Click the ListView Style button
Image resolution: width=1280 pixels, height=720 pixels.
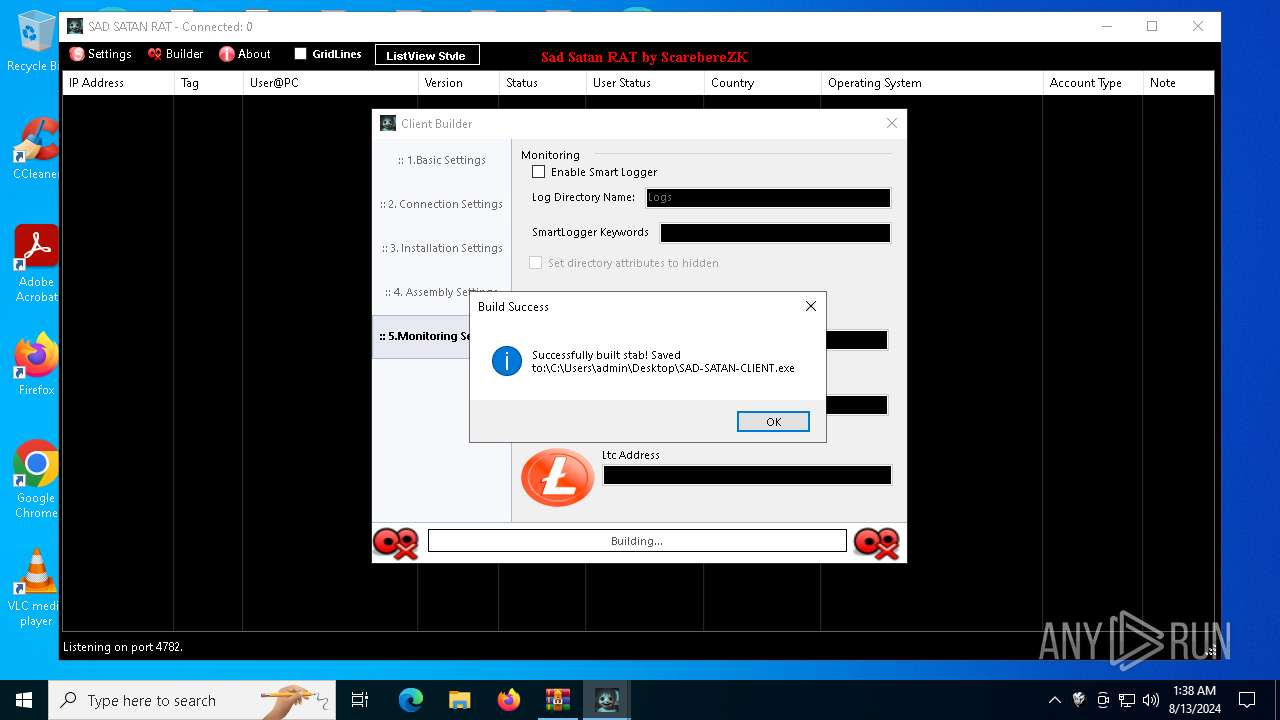coord(427,55)
